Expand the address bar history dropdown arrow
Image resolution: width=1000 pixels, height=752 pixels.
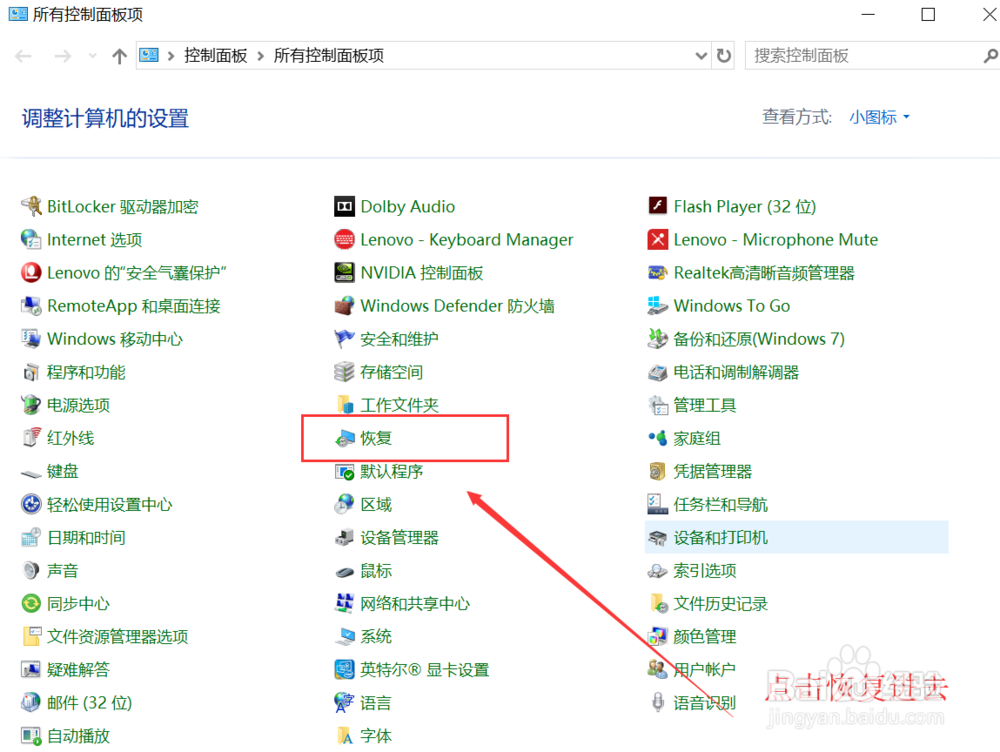tap(701, 56)
